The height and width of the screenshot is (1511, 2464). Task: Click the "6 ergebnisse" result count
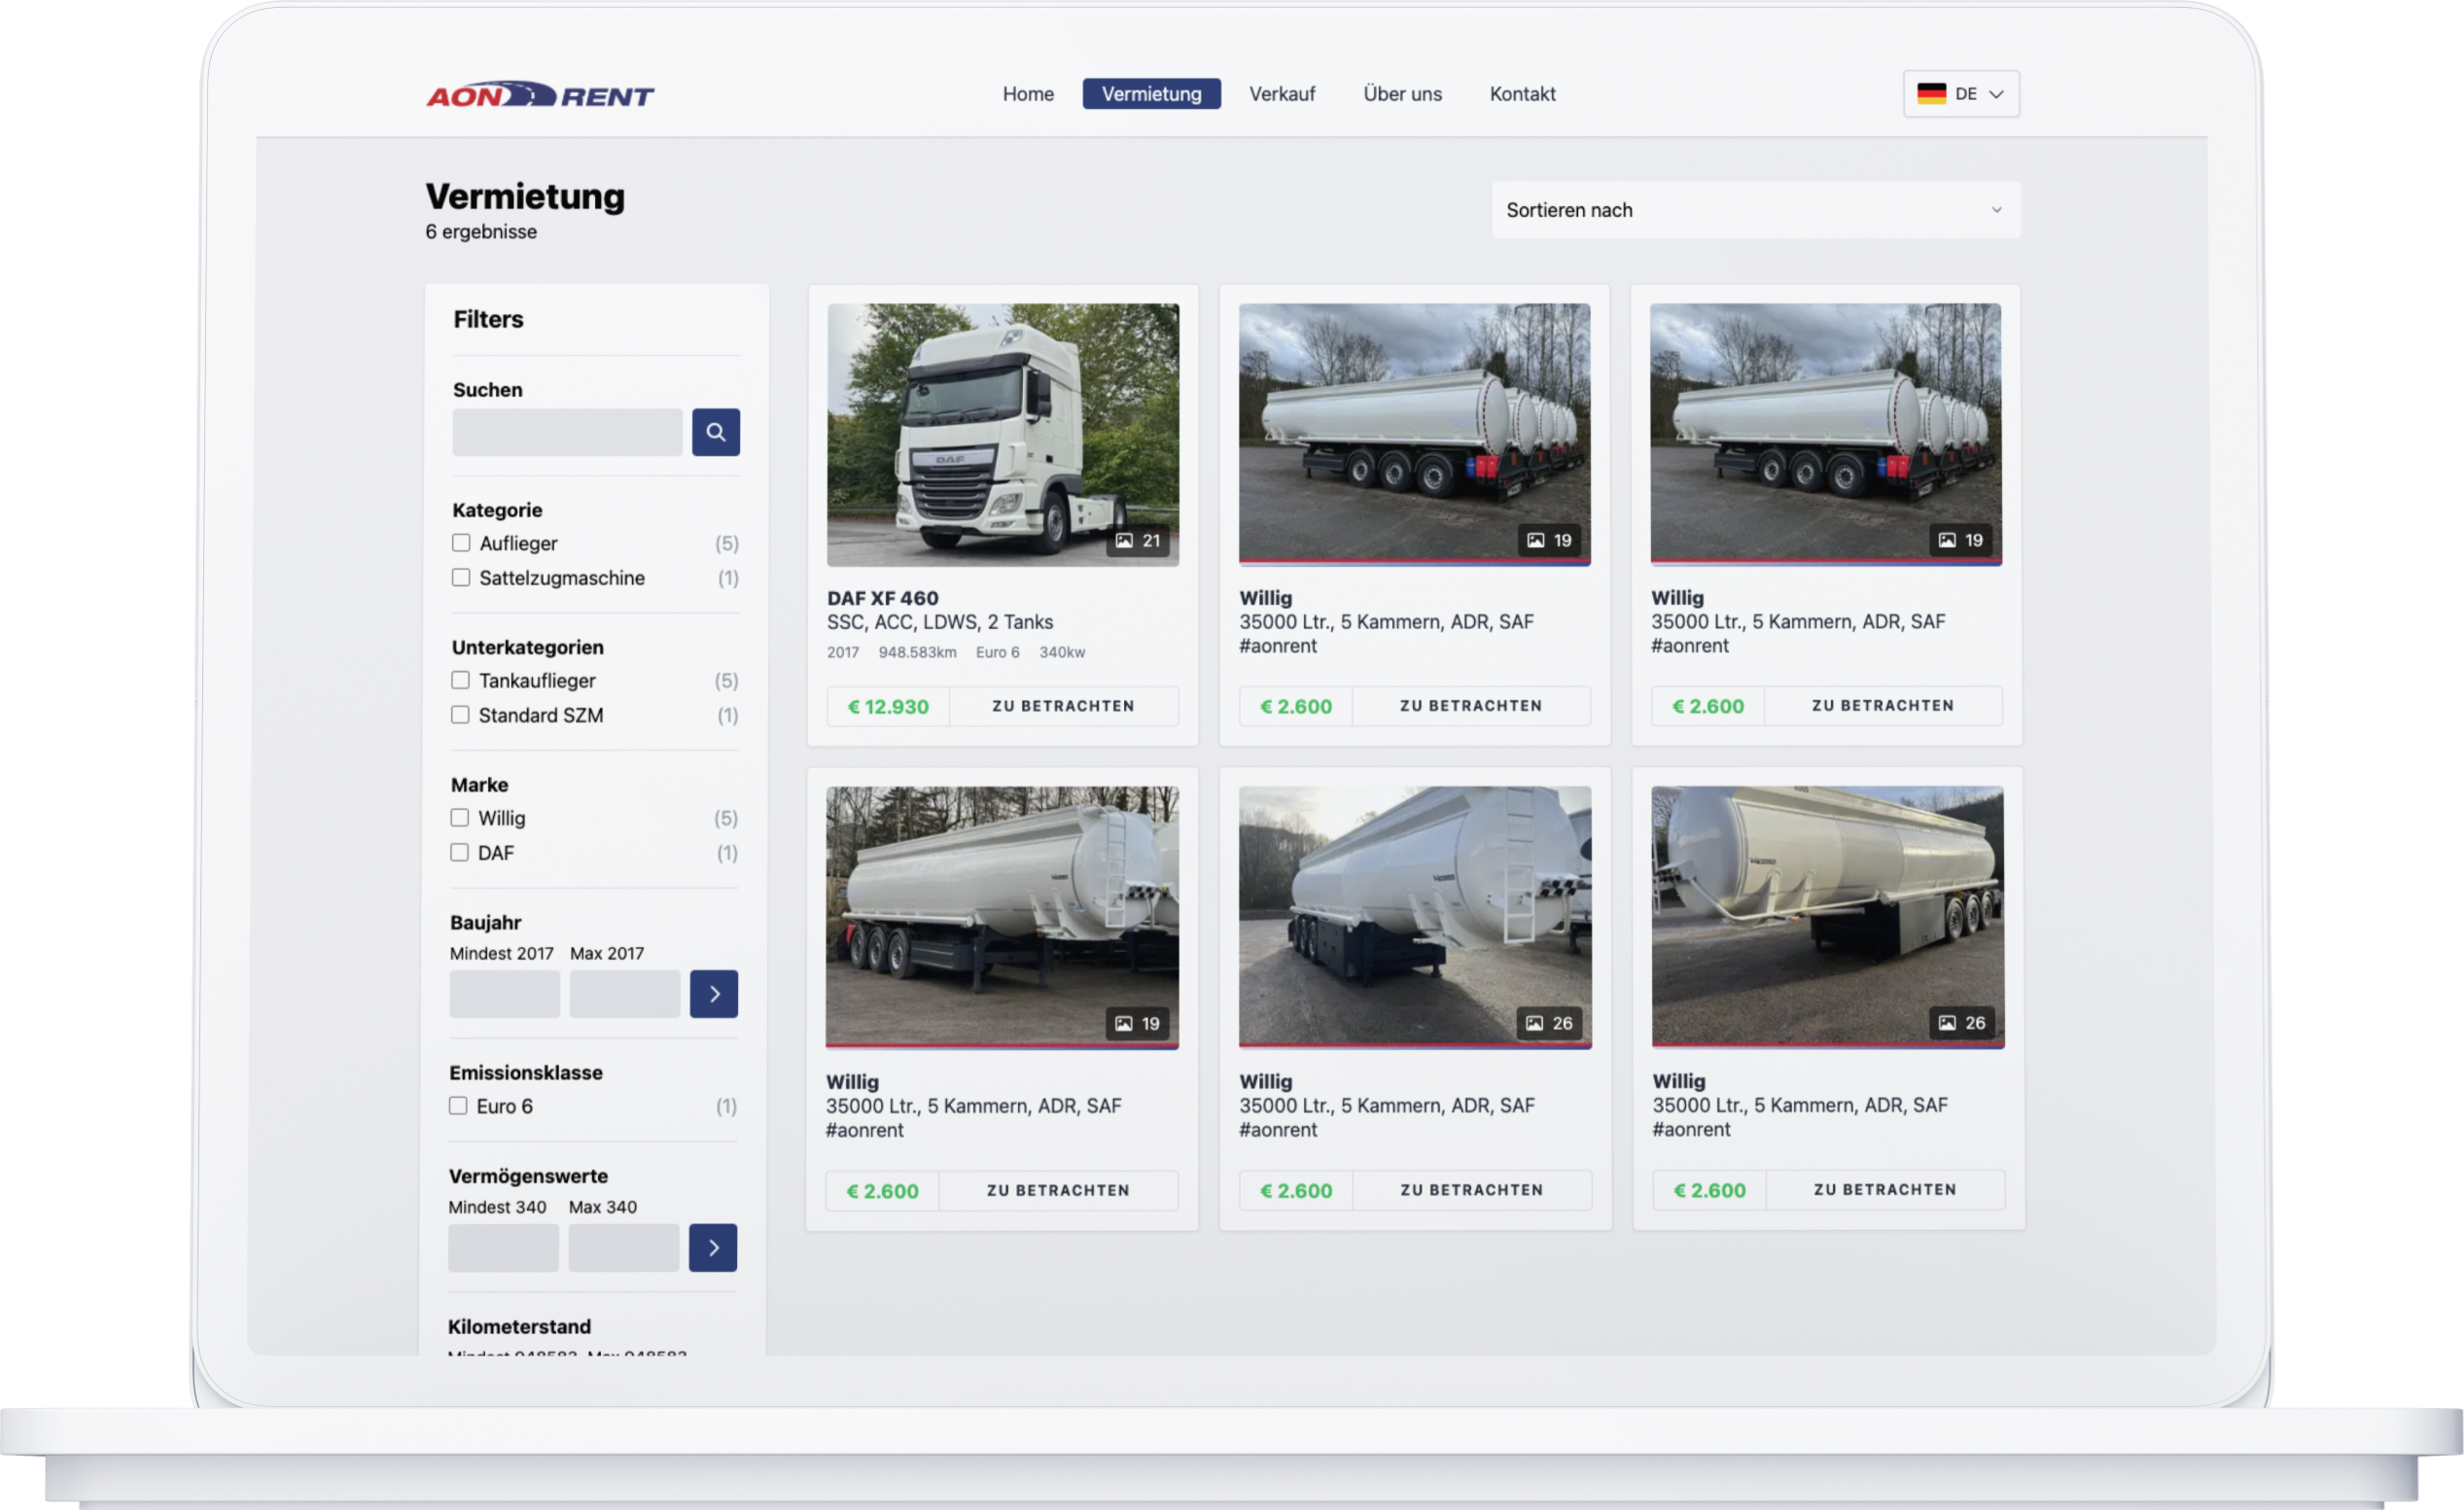[481, 232]
